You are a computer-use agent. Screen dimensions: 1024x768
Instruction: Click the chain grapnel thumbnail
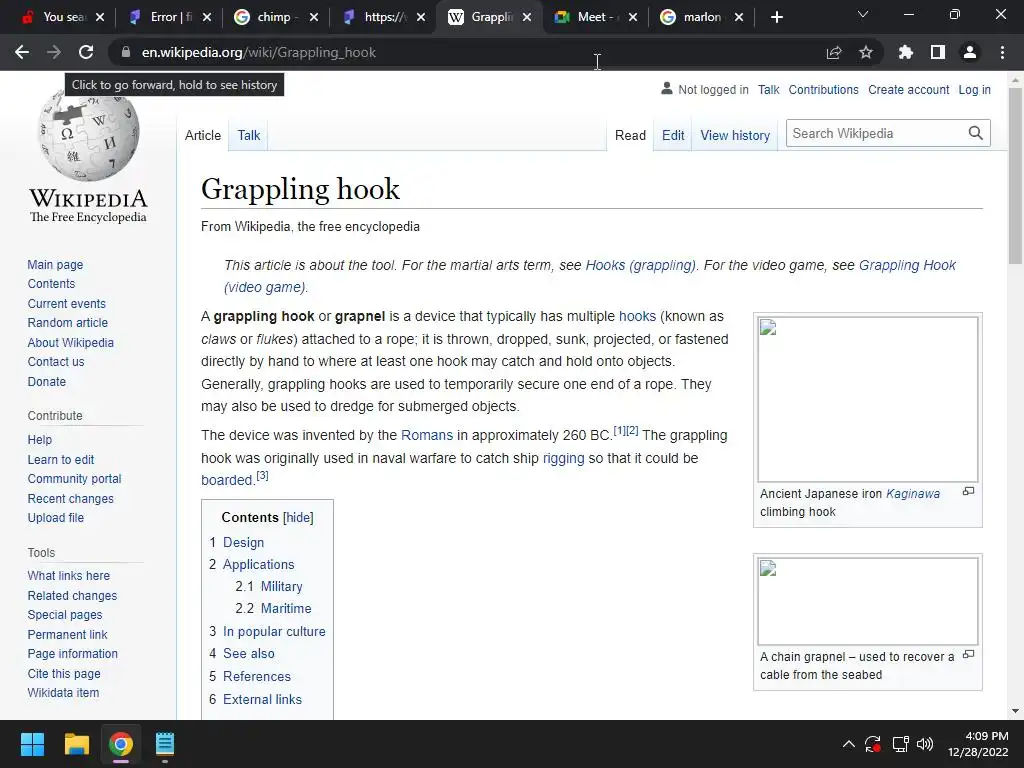click(868, 601)
